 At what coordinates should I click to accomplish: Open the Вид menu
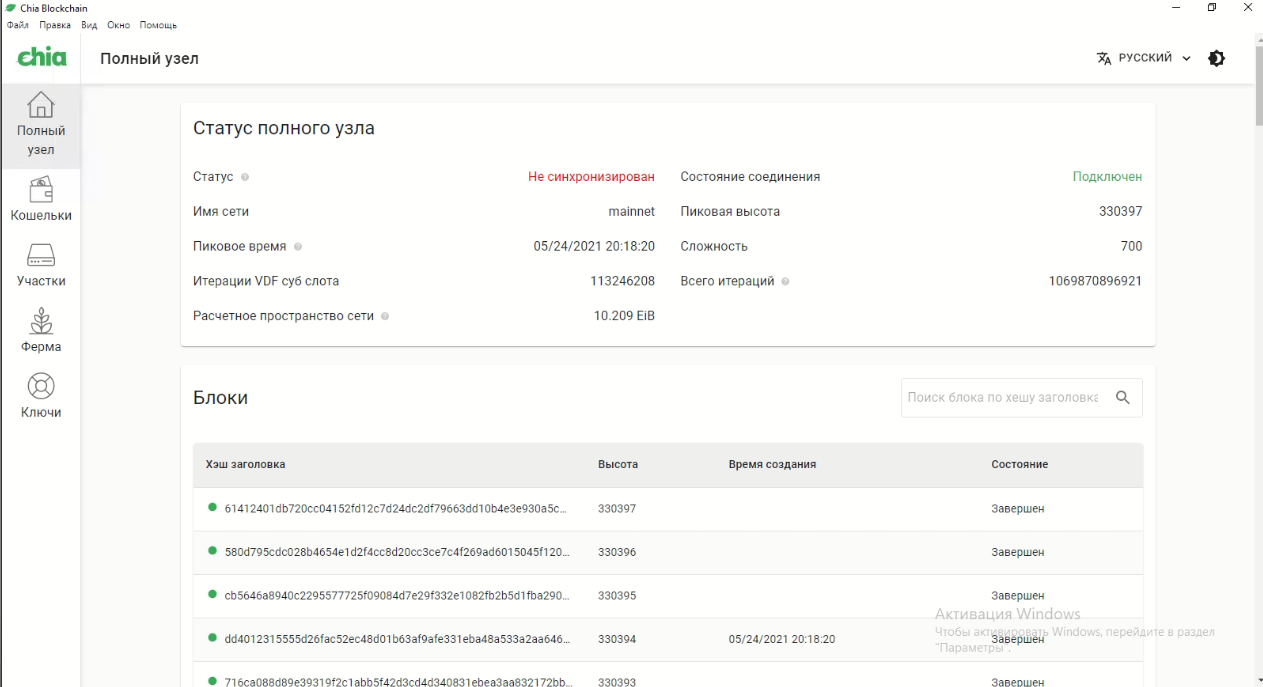coord(89,25)
